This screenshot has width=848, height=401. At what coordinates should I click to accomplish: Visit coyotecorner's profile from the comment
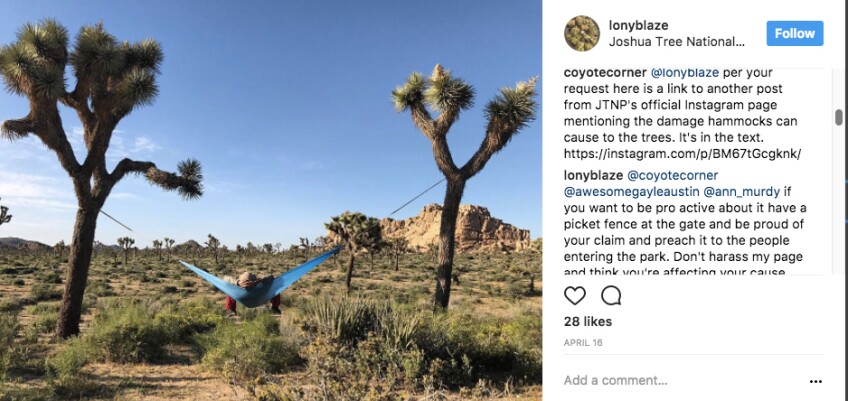coord(605,73)
